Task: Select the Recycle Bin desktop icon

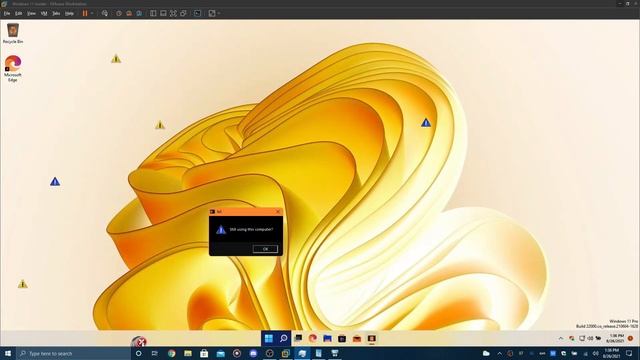Action: [x=13, y=33]
